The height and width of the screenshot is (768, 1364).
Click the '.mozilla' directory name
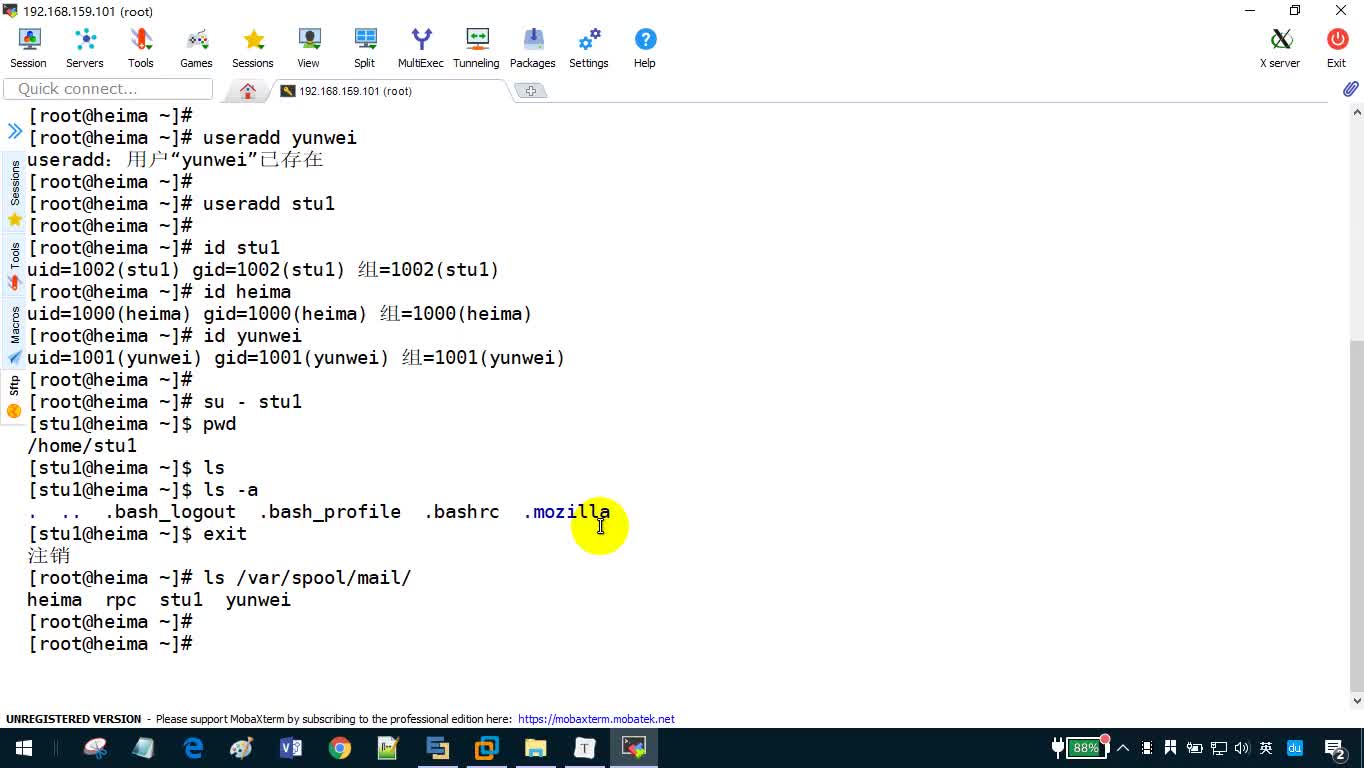(x=566, y=512)
